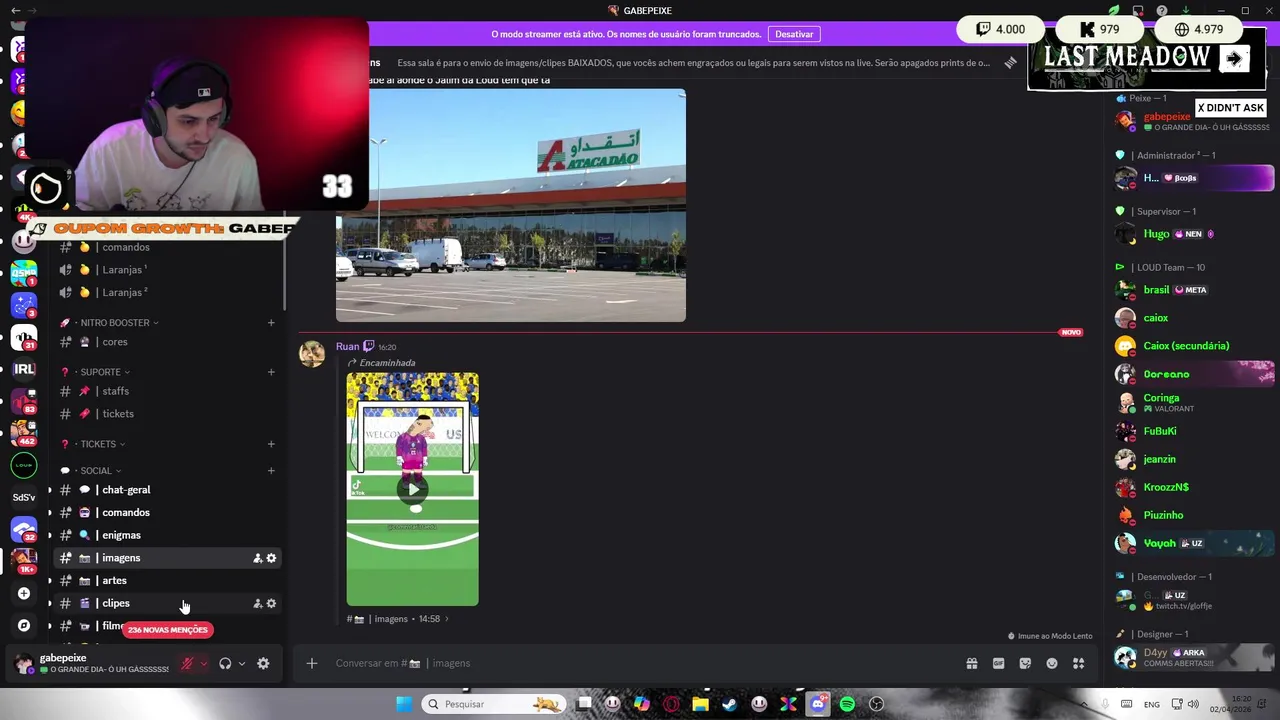Create channel in NITRO BOOSTER category
The image size is (1280, 720).
pyautogui.click(x=271, y=323)
